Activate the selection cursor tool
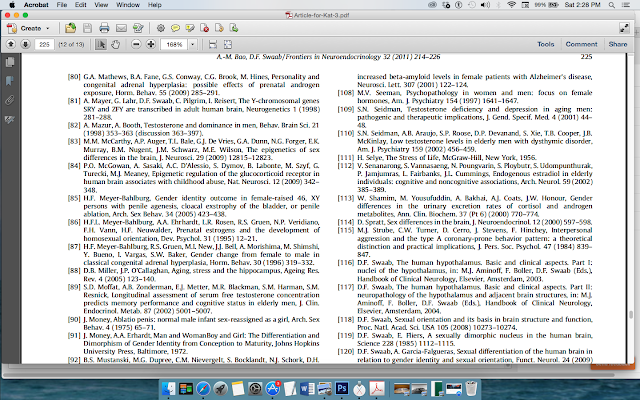The width and height of the screenshot is (640, 400). [x=101, y=44]
